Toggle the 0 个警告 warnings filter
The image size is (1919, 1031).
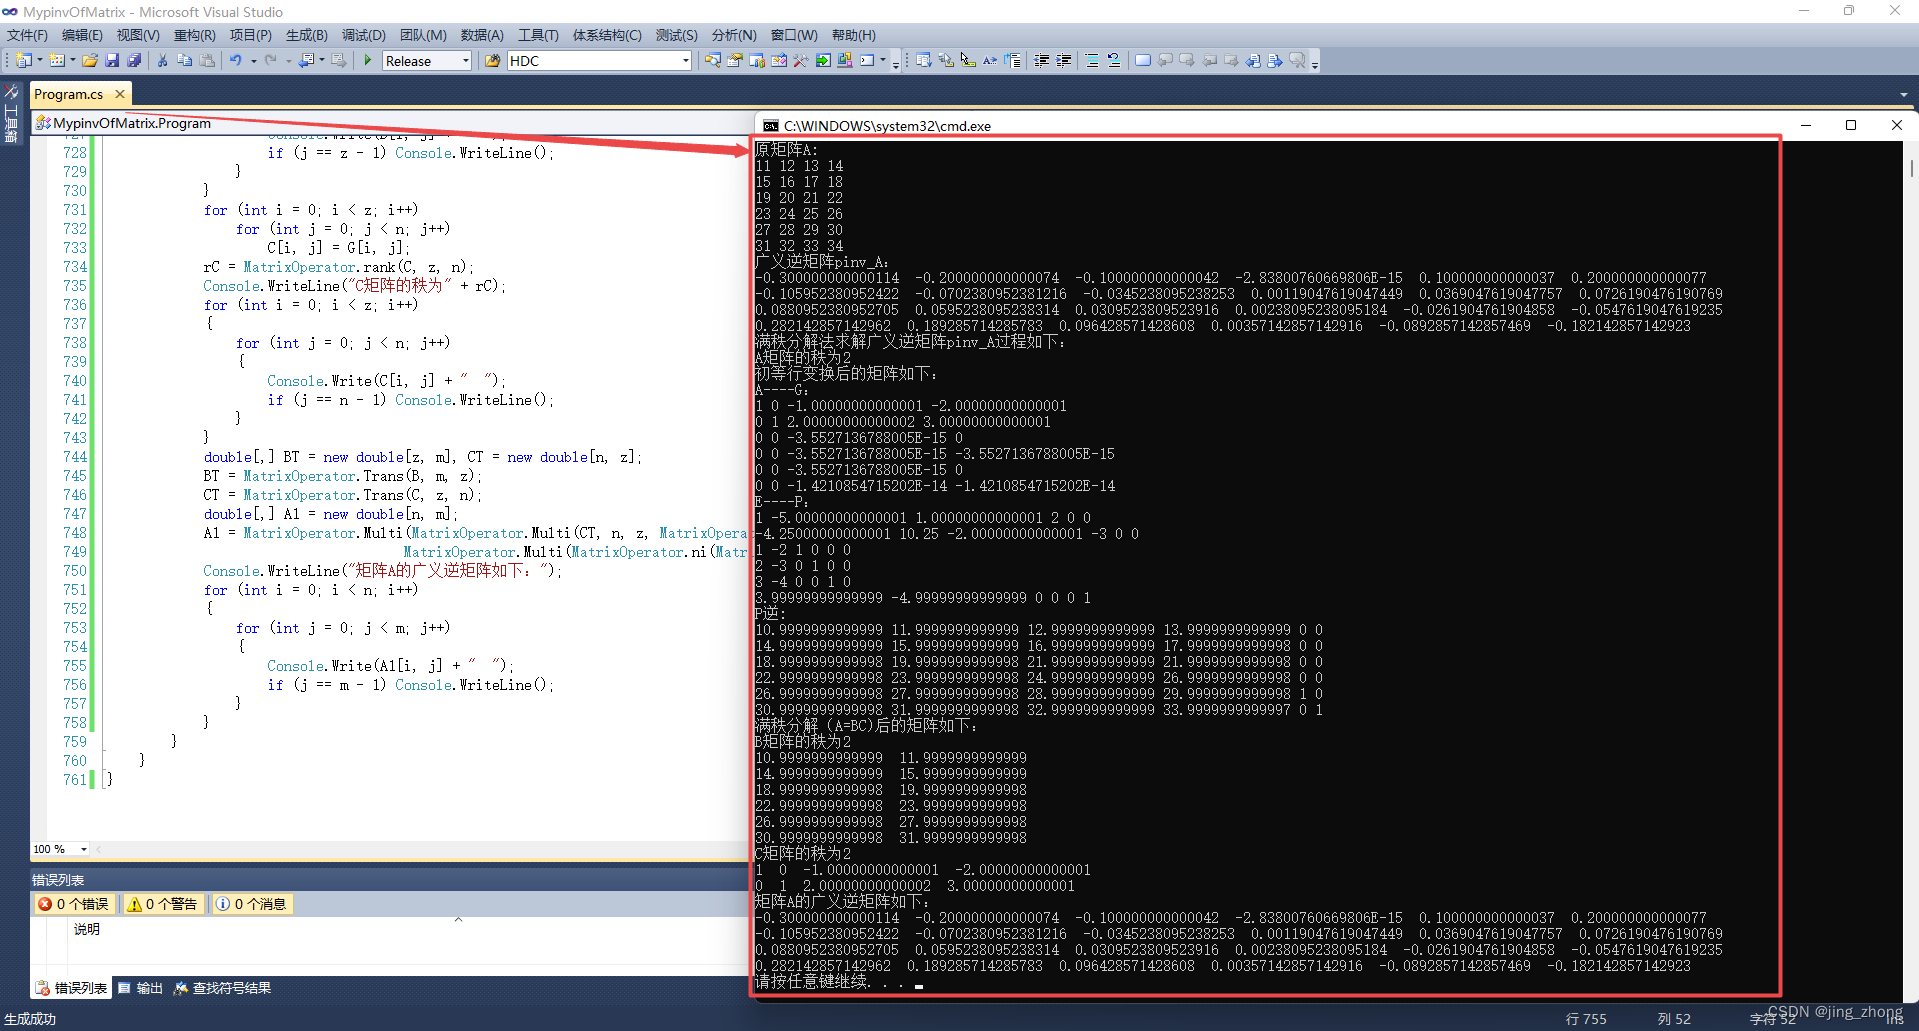coord(163,904)
